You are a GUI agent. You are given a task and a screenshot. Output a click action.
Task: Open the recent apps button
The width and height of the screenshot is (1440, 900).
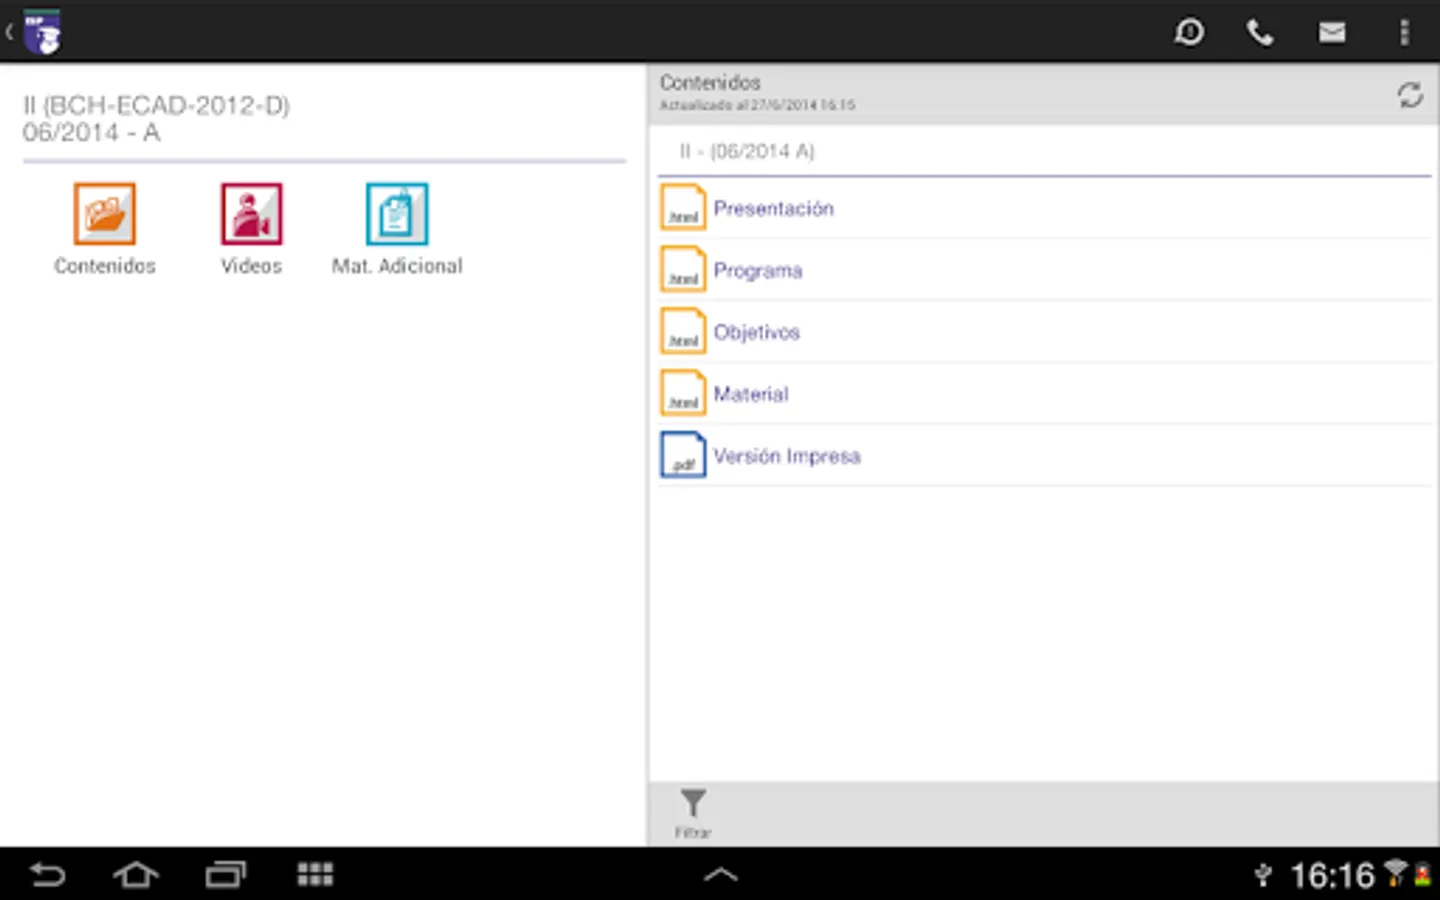click(226, 875)
